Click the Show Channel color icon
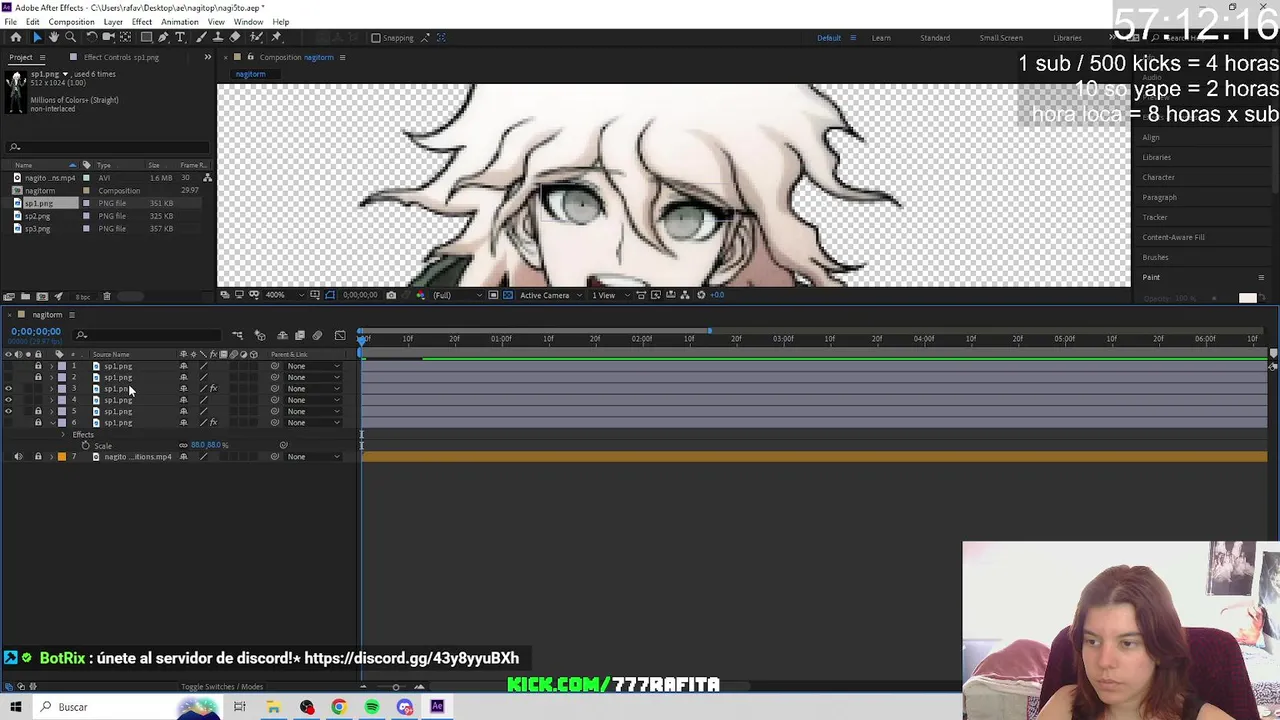This screenshot has width=1280, height=720. point(420,295)
